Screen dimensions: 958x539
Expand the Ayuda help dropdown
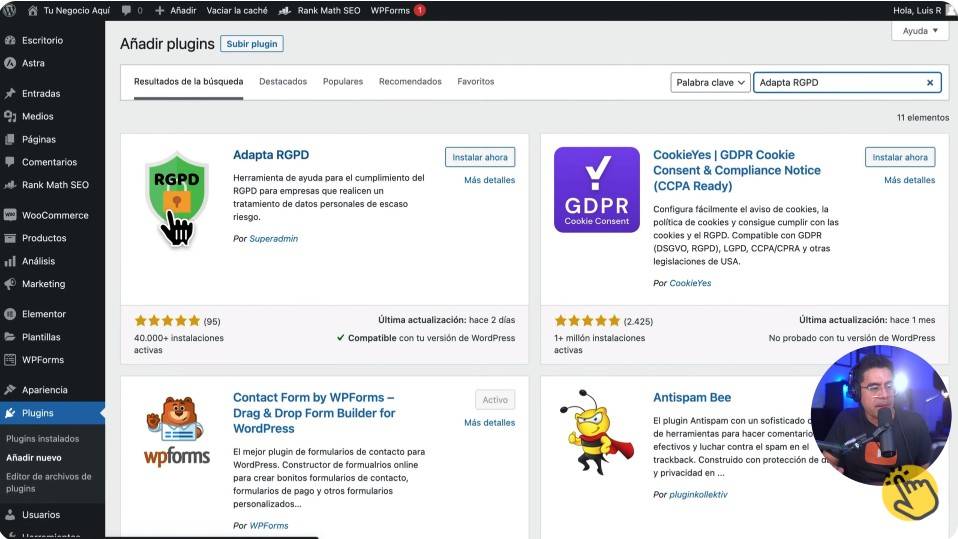[x=920, y=31]
